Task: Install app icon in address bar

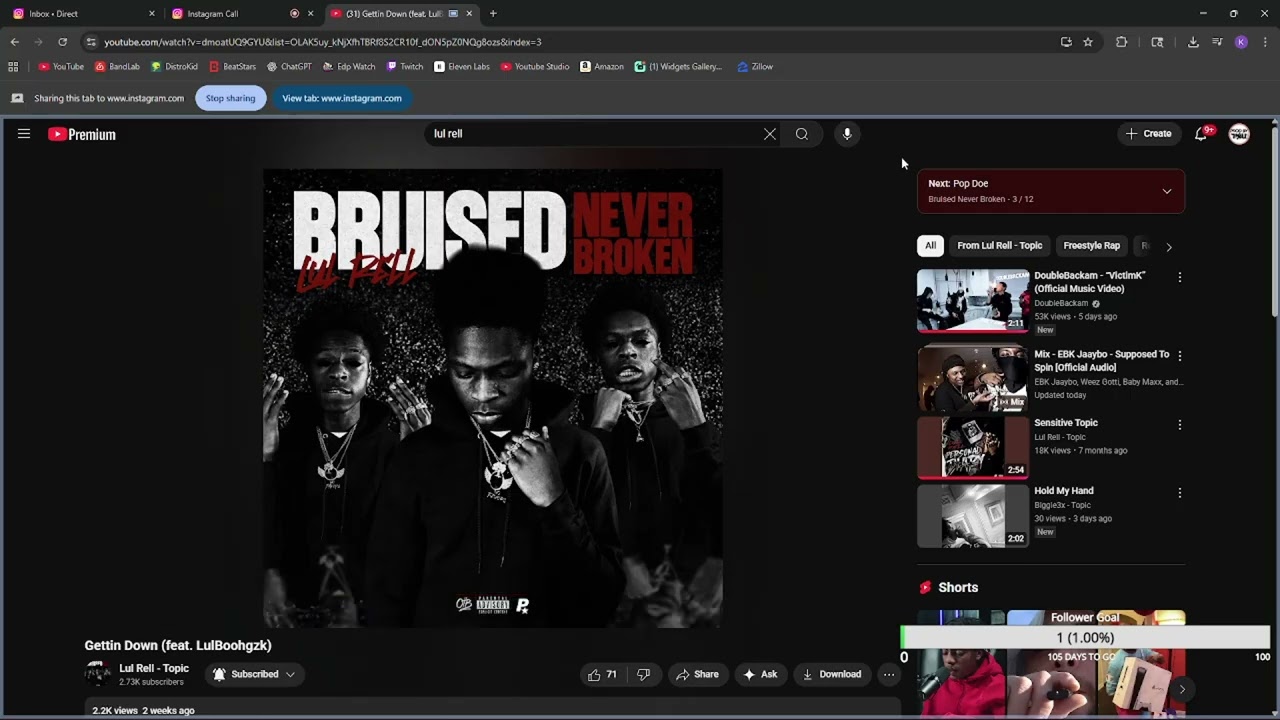Action: 1066,42
